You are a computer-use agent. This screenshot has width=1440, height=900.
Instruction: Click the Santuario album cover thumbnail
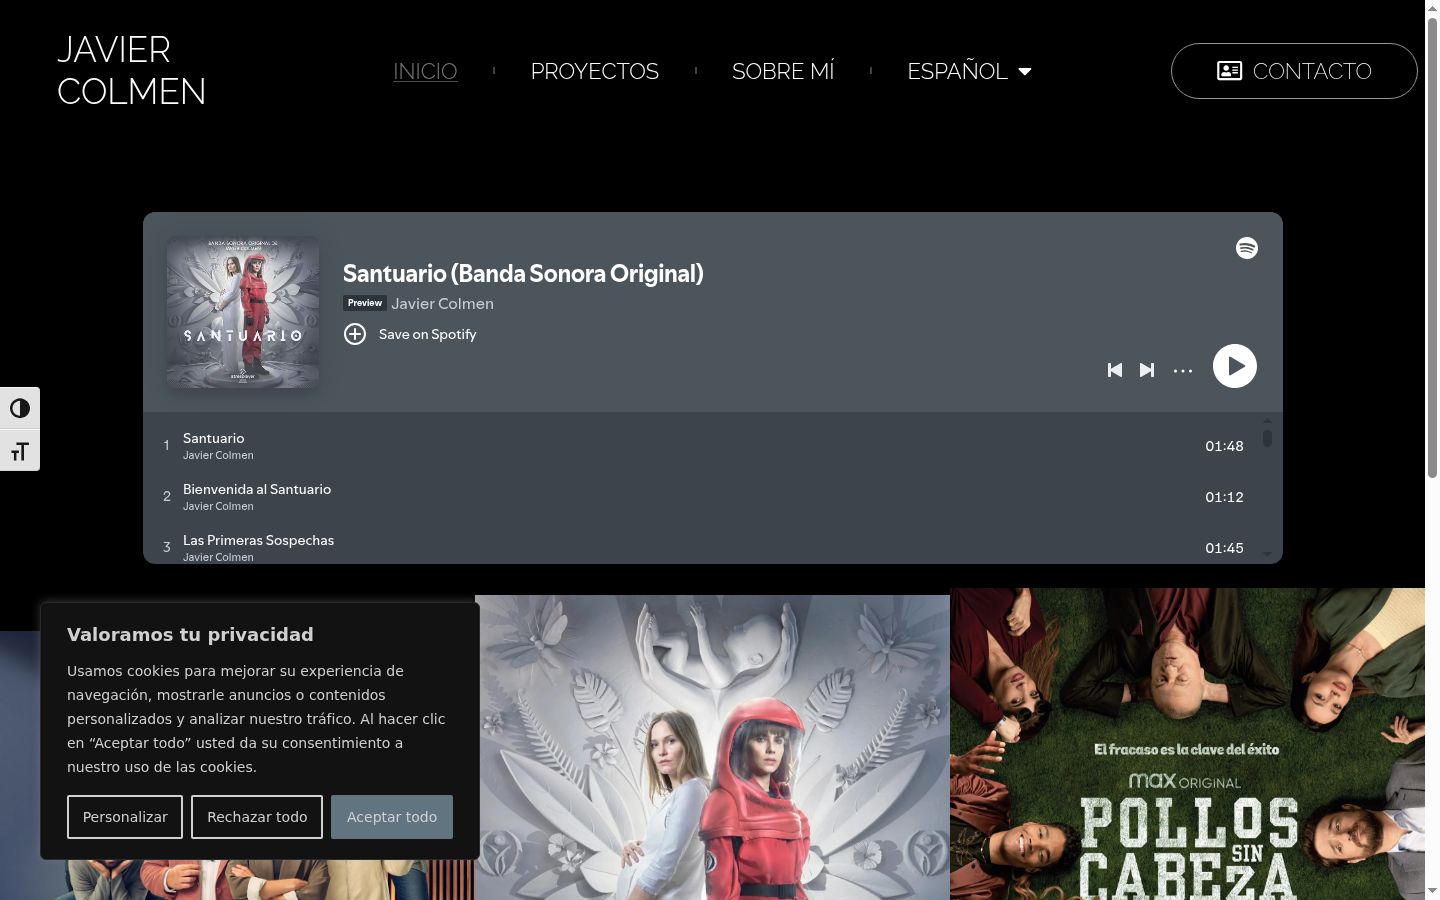pyautogui.click(x=243, y=312)
